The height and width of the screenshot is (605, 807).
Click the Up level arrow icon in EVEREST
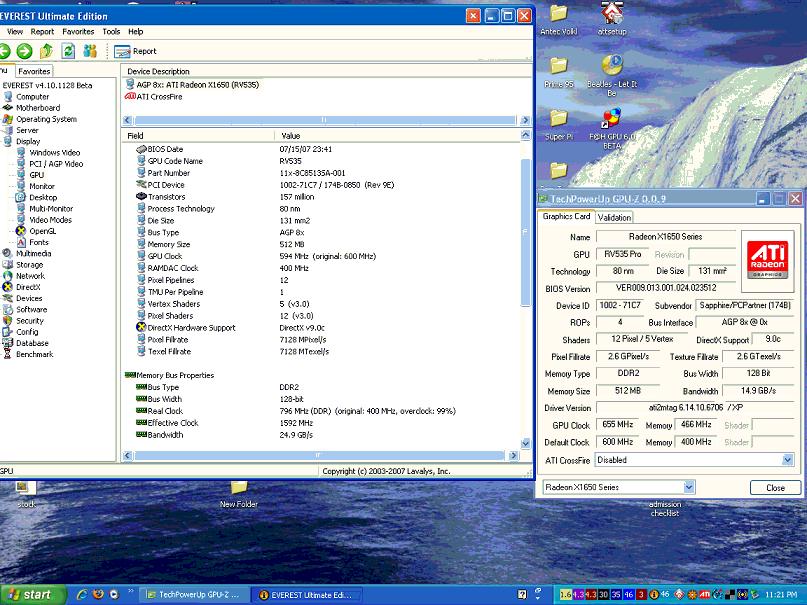click(x=46, y=51)
